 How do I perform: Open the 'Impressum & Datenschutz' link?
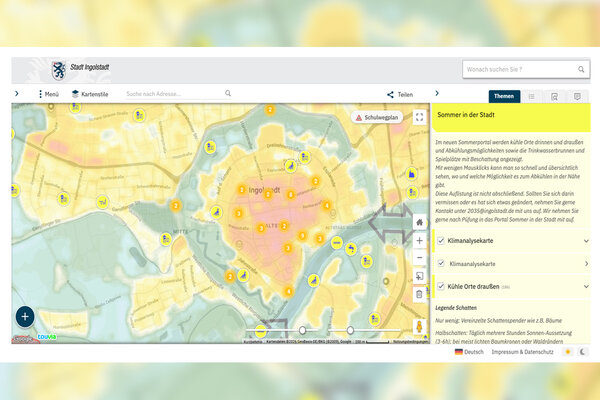(522, 352)
